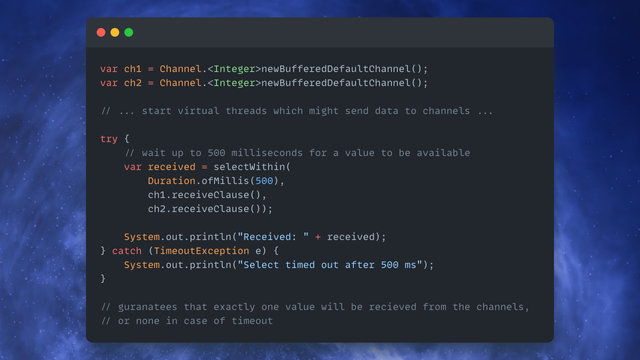Click the 'var ch2' declaration line

click(264, 83)
